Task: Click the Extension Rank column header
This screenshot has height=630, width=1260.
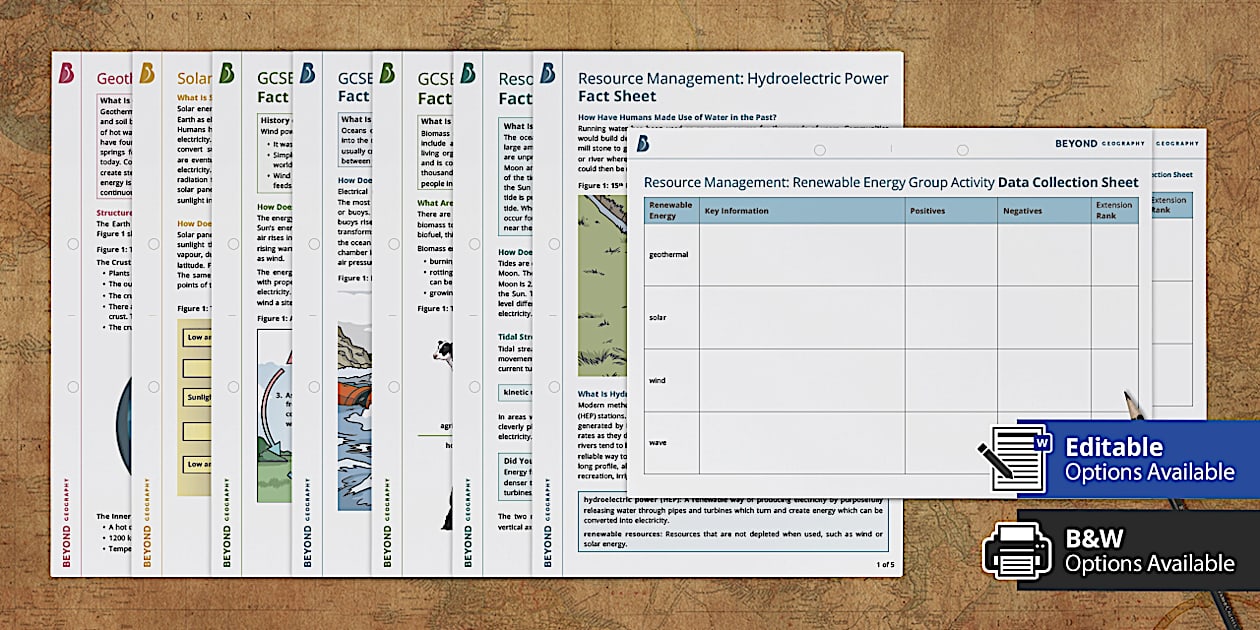Action: [x=1114, y=211]
